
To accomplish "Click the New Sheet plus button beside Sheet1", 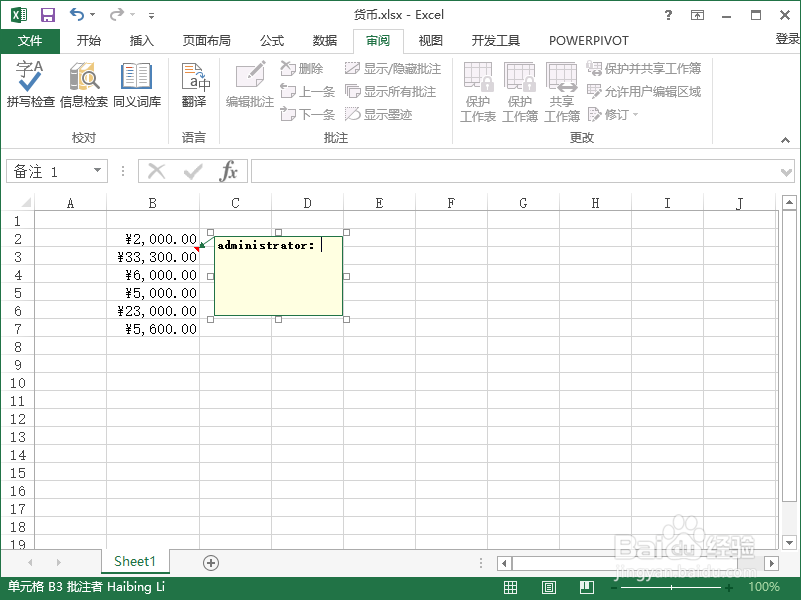I will tap(210, 562).
